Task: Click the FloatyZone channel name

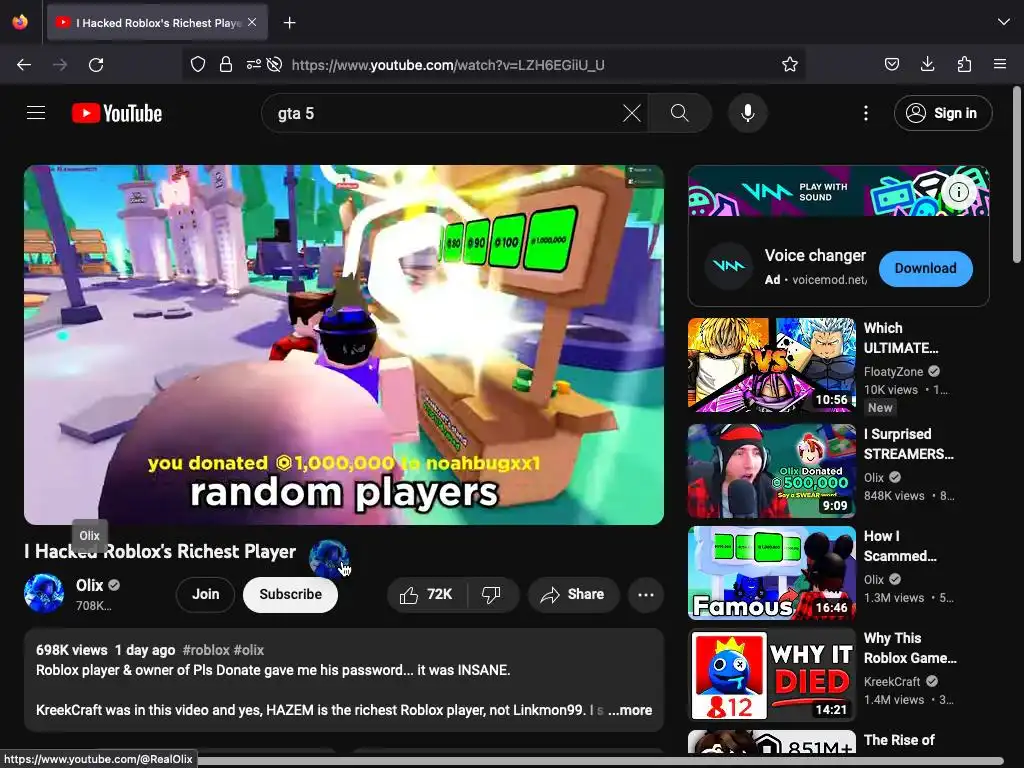Action: (x=893, y=372)
